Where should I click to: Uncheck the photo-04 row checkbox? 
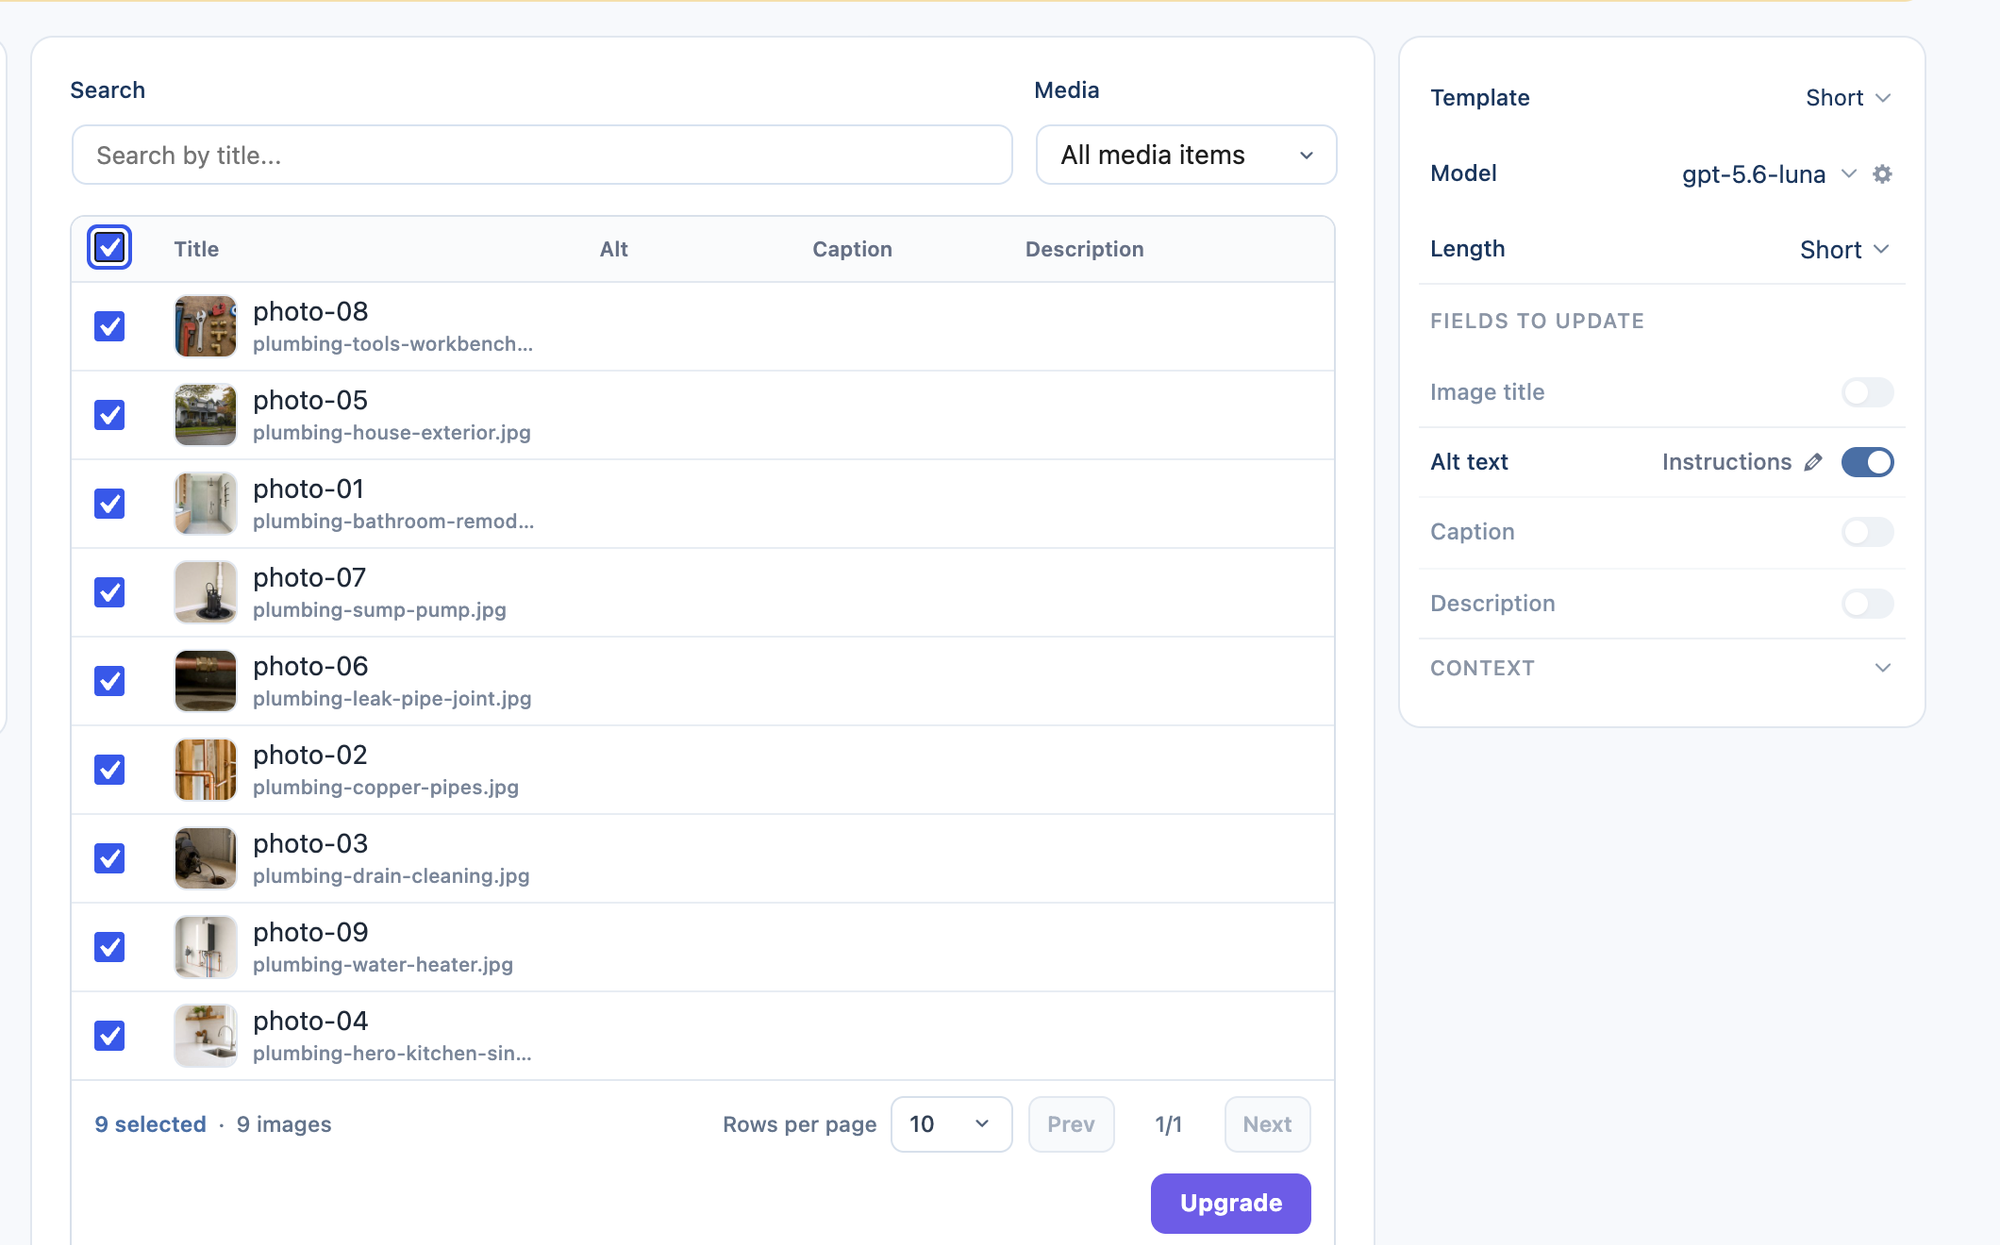point(109,1035)
